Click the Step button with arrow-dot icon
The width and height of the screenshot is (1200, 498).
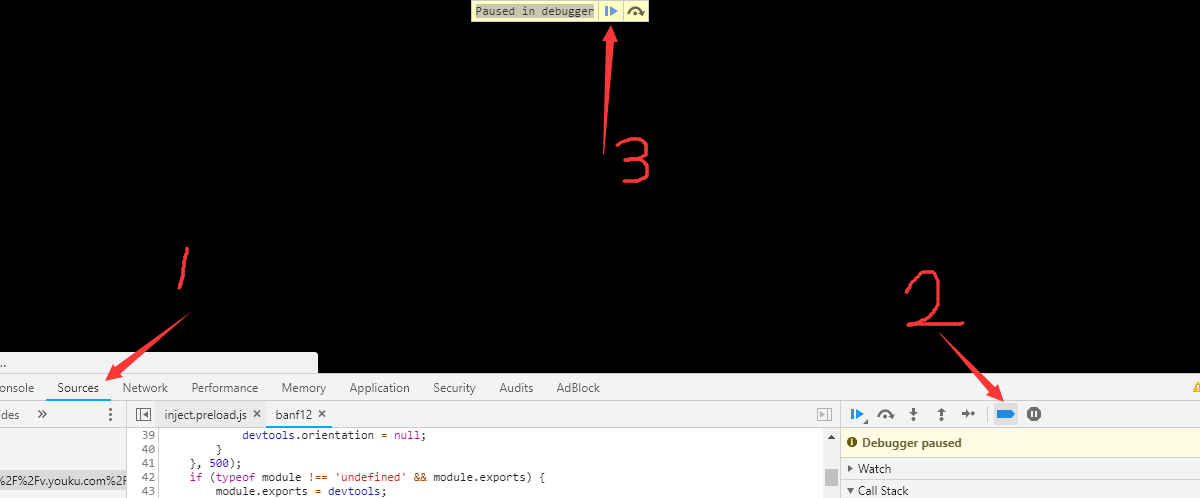click(x=968, y=414)
